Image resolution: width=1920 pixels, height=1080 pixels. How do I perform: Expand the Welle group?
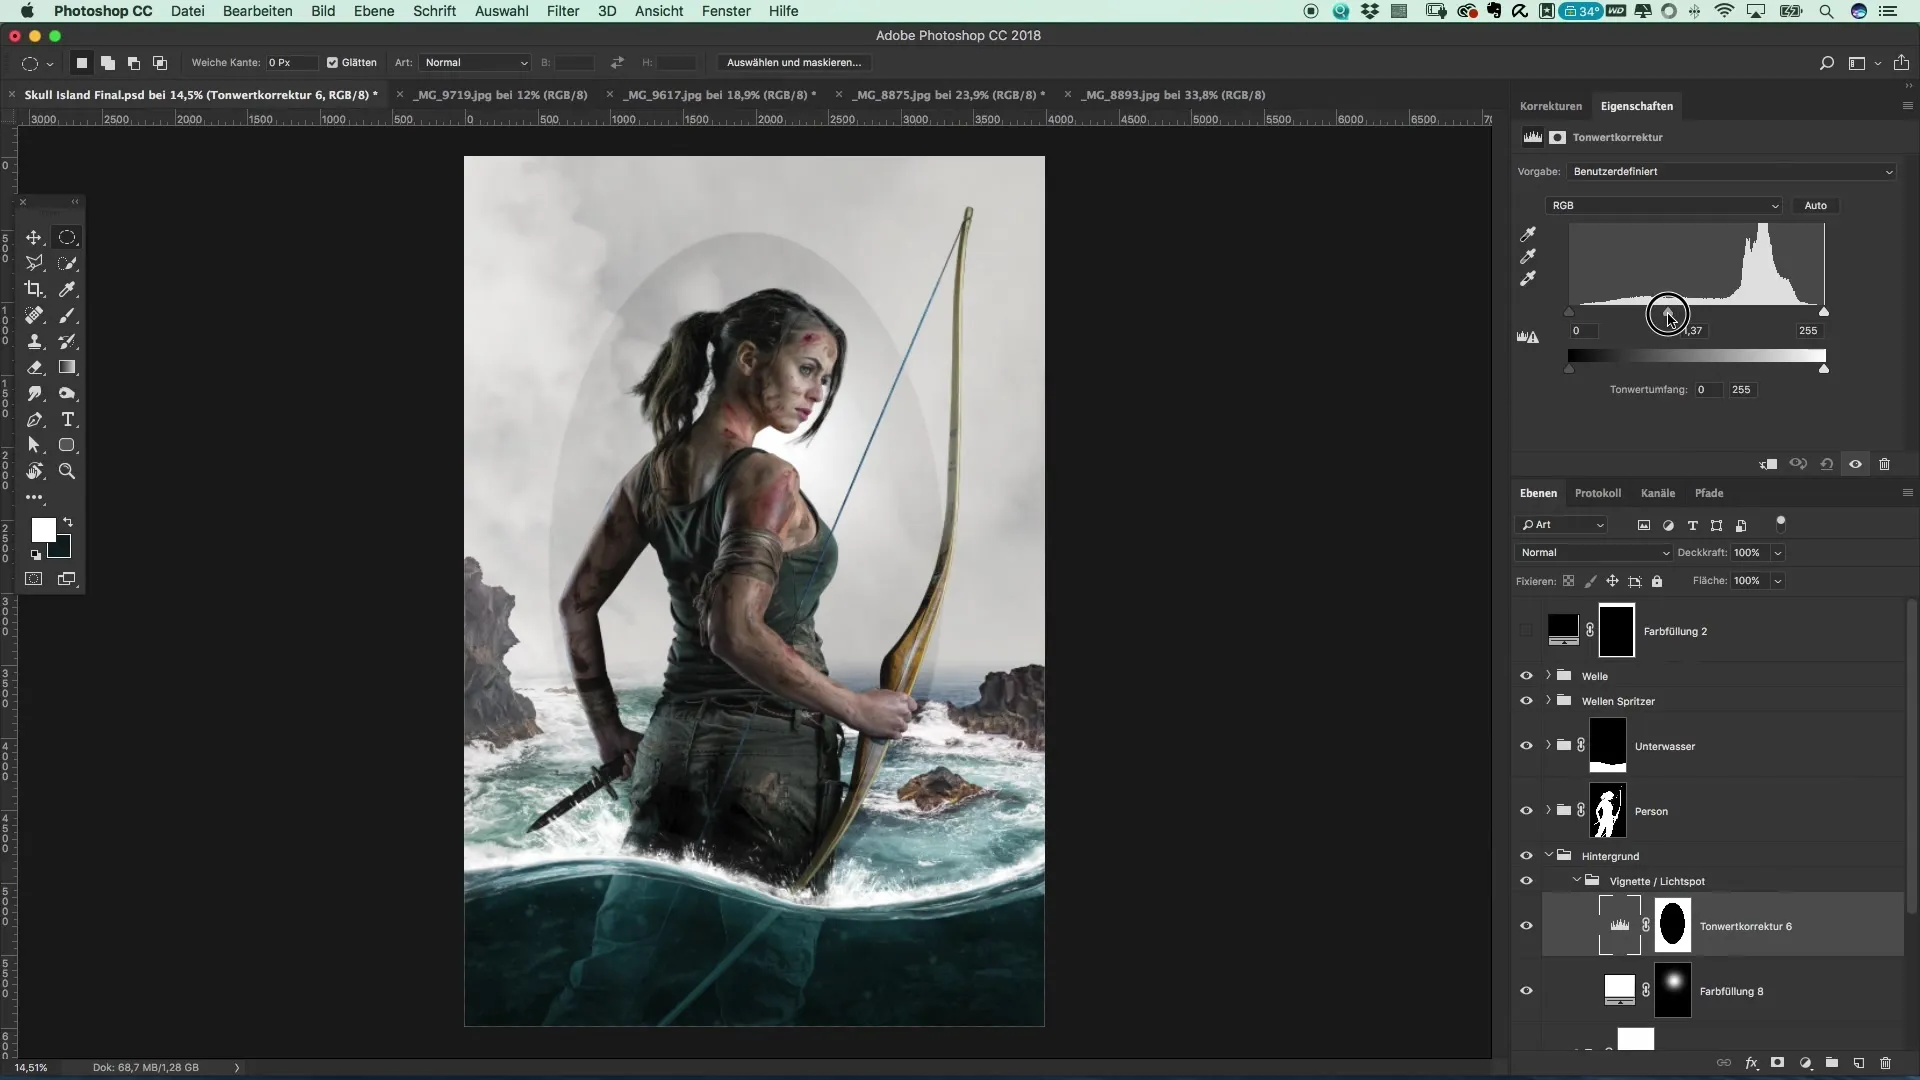tap(1548, 675)
